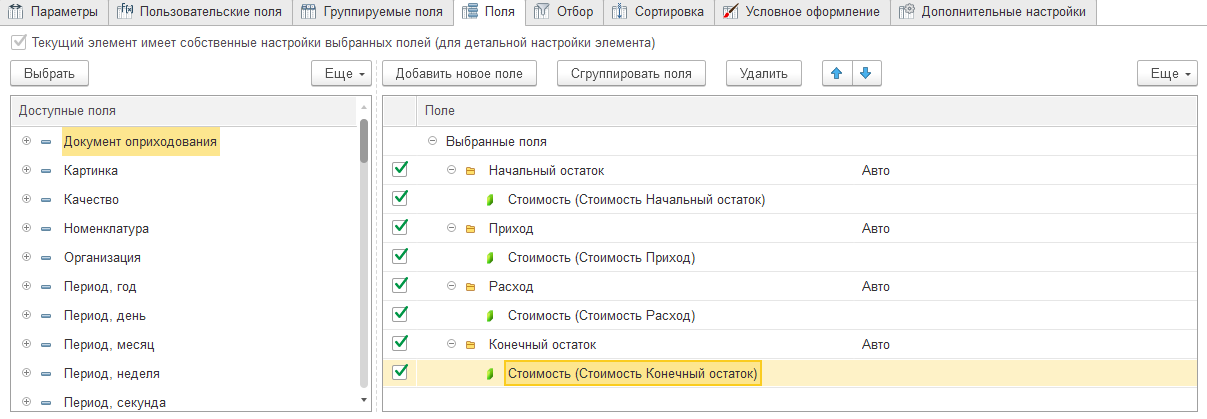Click Добавить новое поле button
Screen dimensions: 1207x419
[x=459, y=73]
